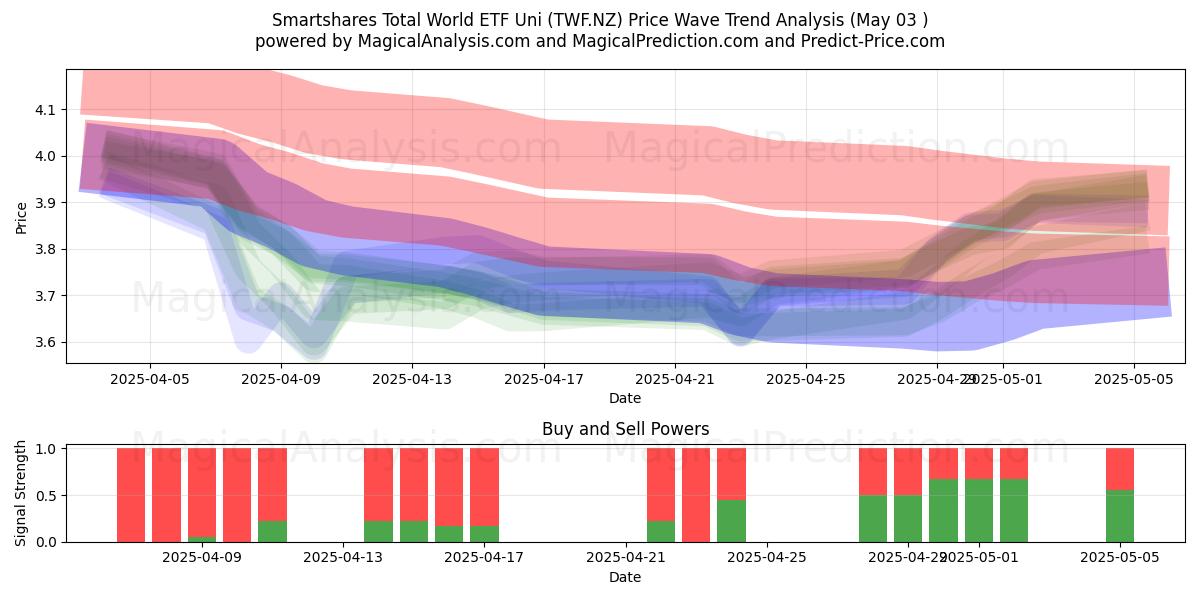The width and height of the screenshot is (1200, 600).
Task: Click green segment of the 2025-05-05 bar
Action: (x=1120, y=516)
